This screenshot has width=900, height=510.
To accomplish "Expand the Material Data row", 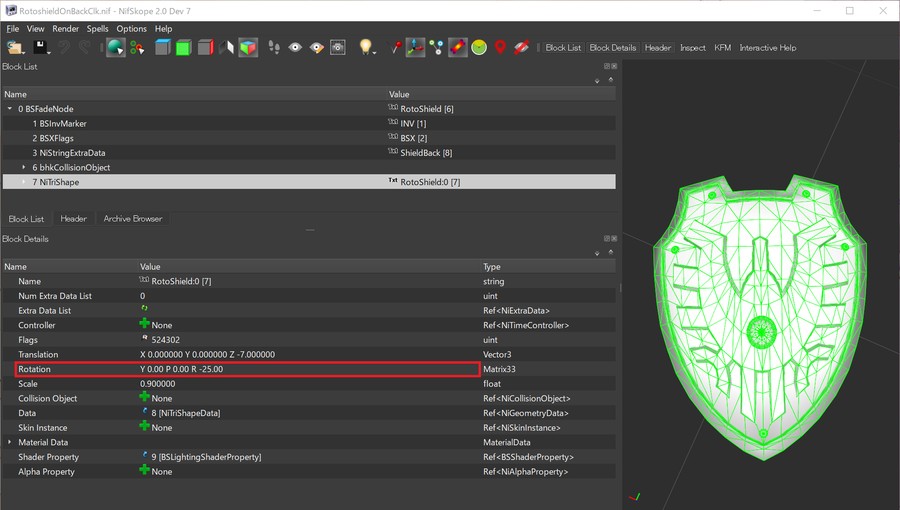I will (9, 442).
